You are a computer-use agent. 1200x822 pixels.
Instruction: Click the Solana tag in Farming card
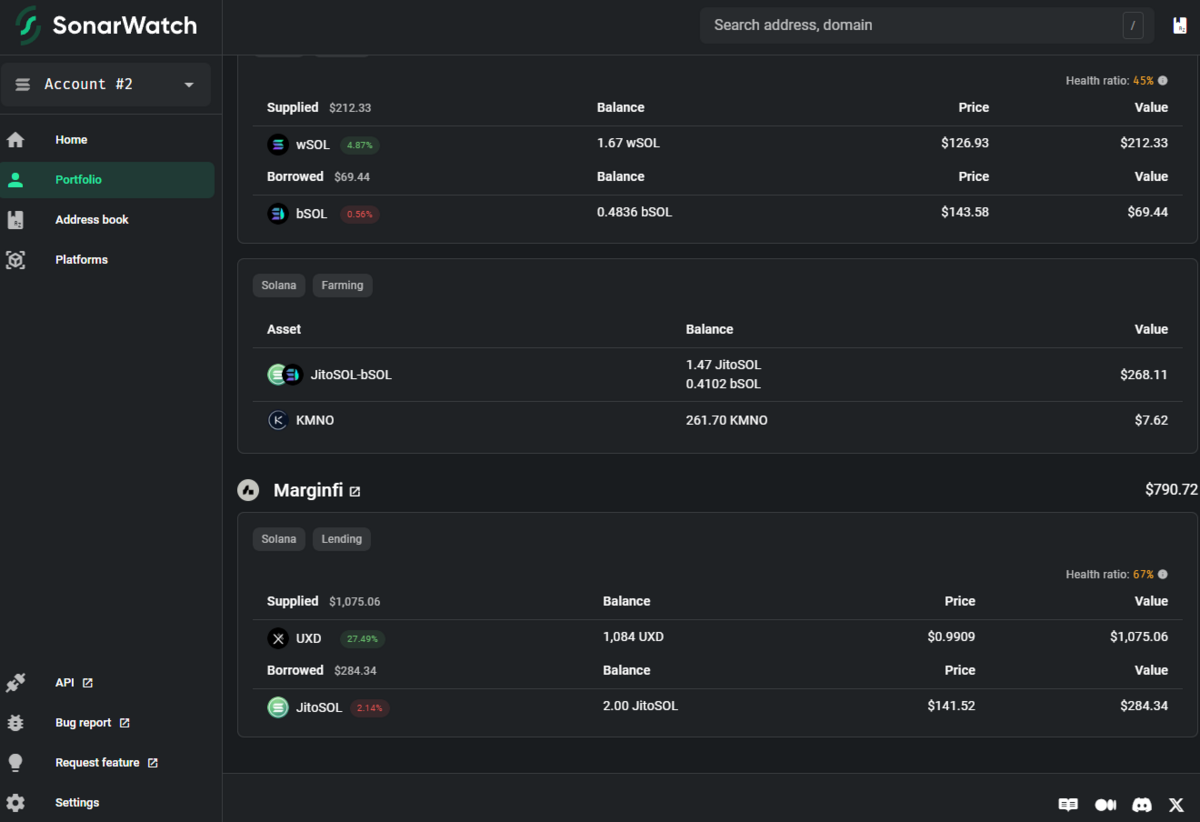point(279,286)
